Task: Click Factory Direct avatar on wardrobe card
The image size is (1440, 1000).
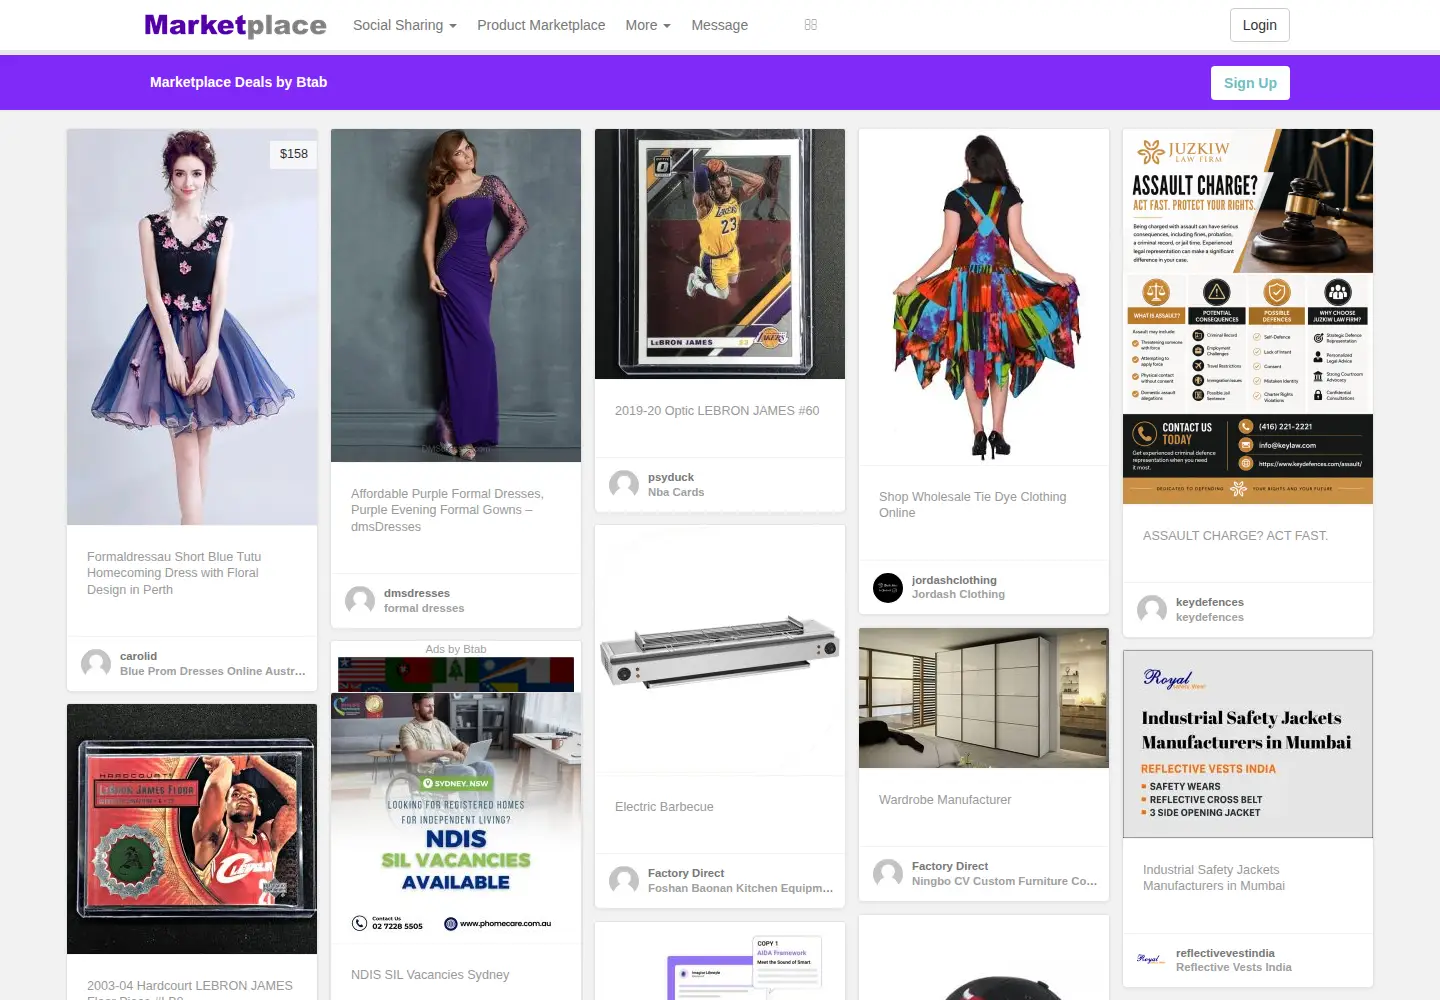Action: 888,874
